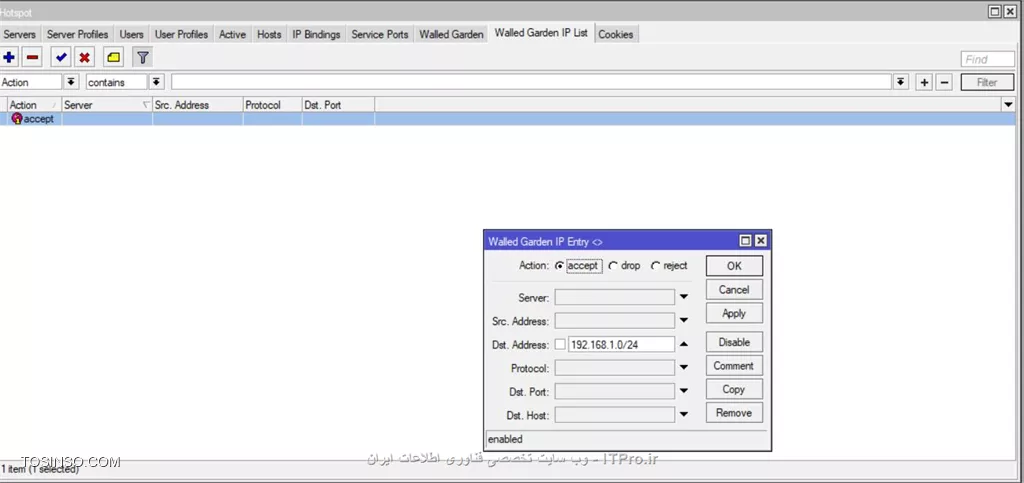Open the contains operator dropdown
Viewport: 1024px width, 483px height.
click(156, 82)
